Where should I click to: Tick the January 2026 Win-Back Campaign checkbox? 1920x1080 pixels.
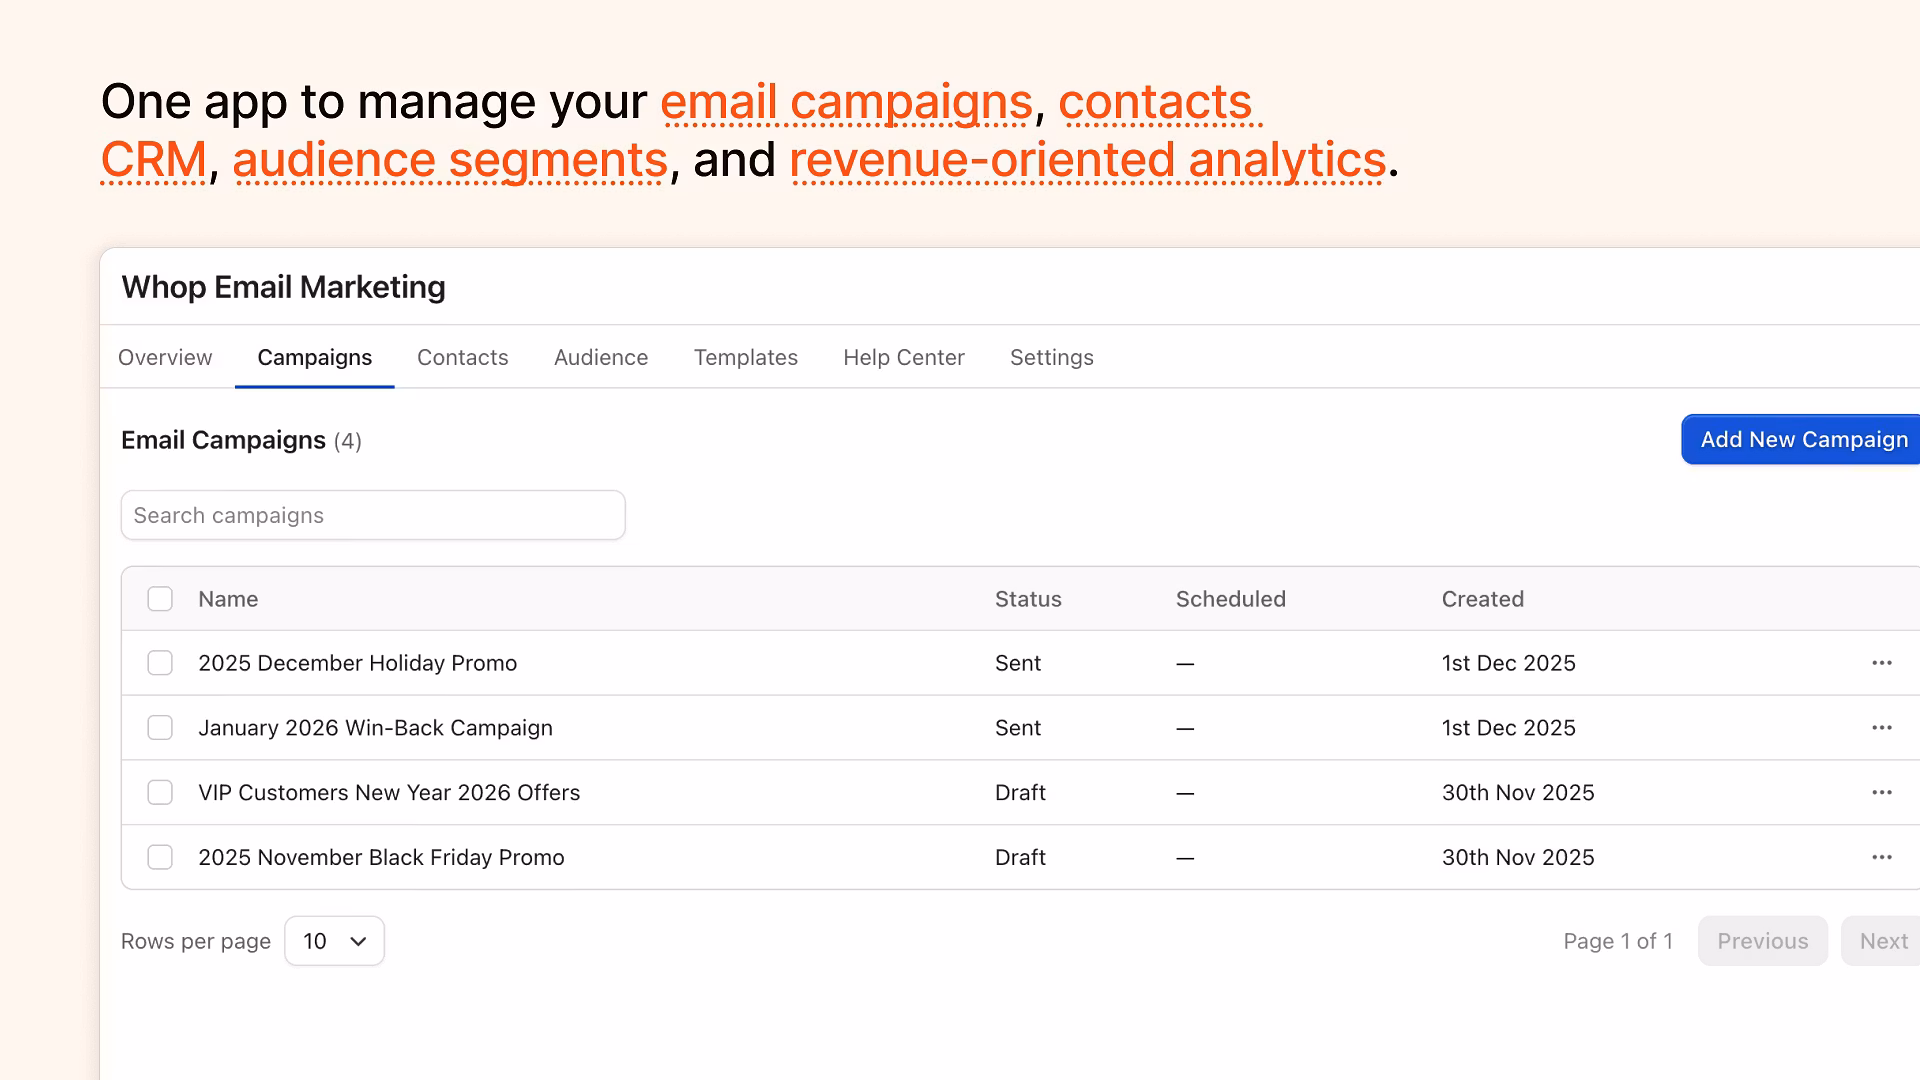point(160,728)
